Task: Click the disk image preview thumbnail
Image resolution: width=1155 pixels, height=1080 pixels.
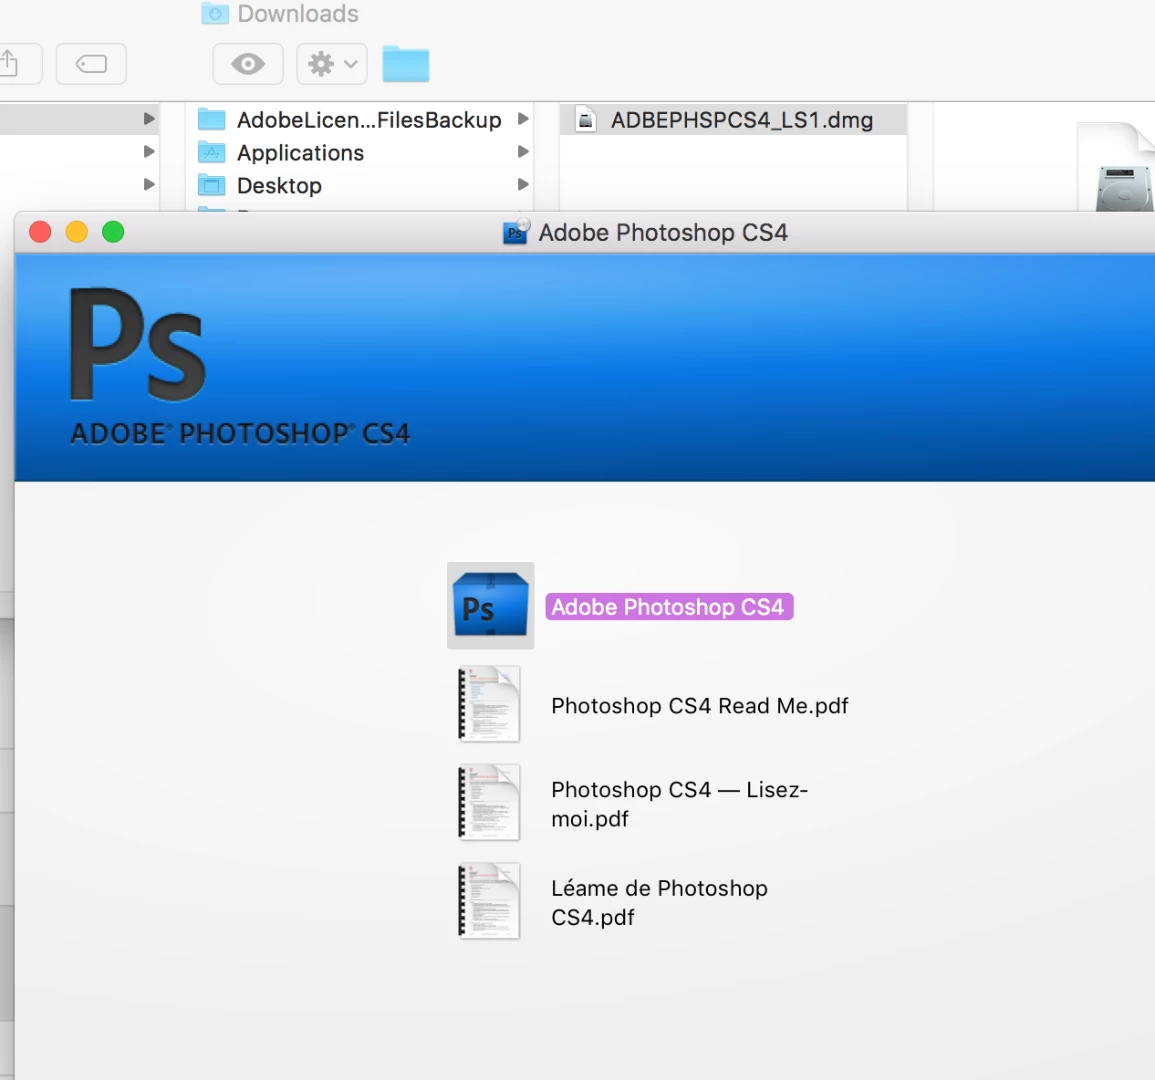Action: pyautogui.click(x=1117, y=167)
